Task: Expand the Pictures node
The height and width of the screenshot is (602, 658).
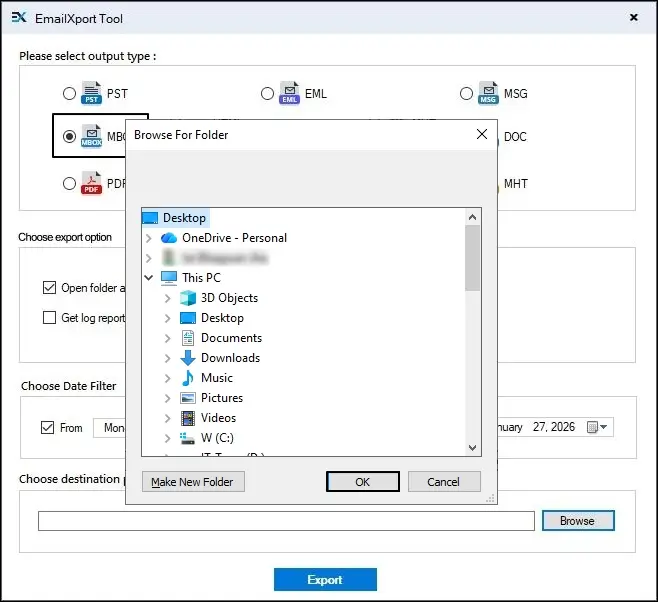Action: pyautogui.click(x=167, y=398)
